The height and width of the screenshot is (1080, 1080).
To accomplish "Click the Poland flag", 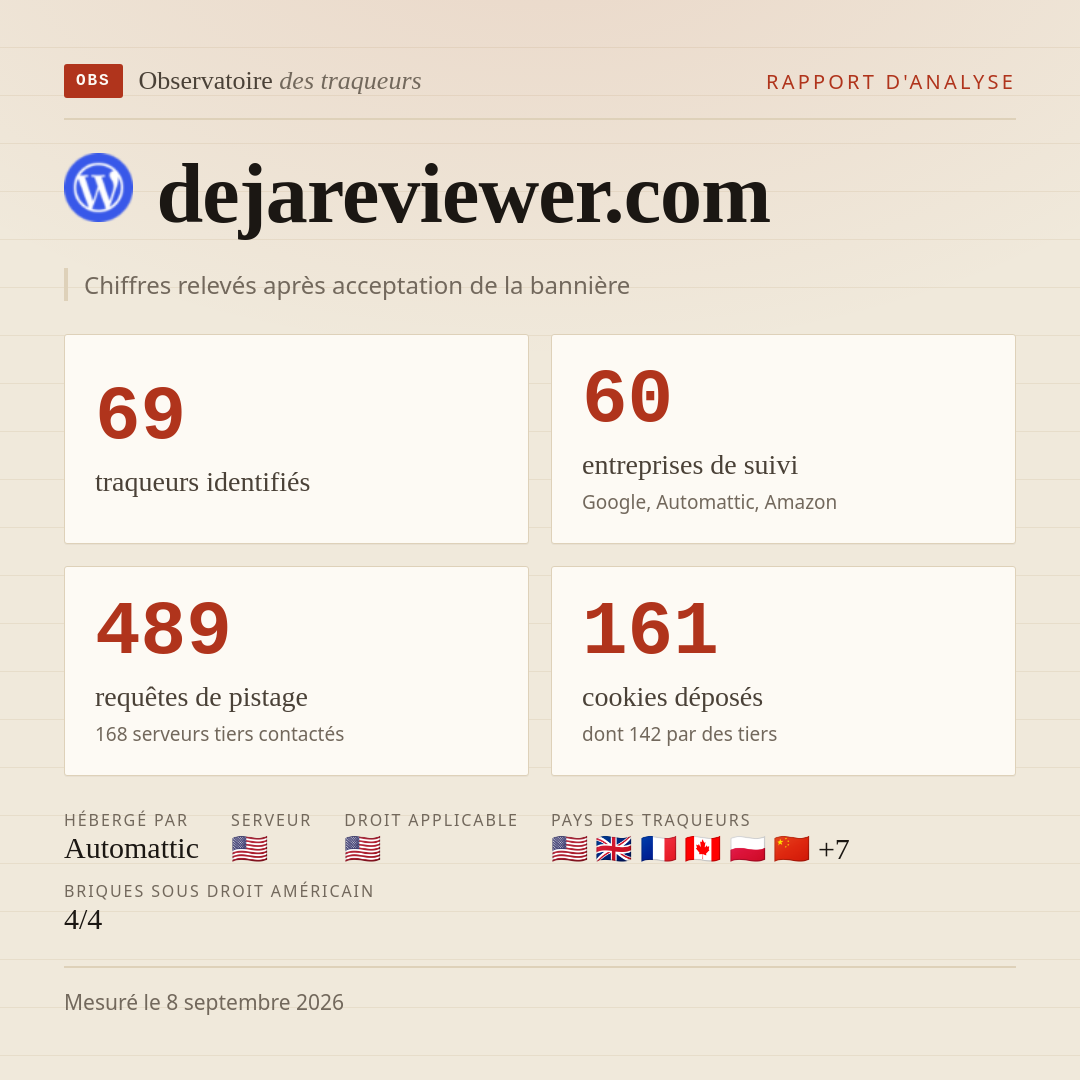I will tap(747, 849).
